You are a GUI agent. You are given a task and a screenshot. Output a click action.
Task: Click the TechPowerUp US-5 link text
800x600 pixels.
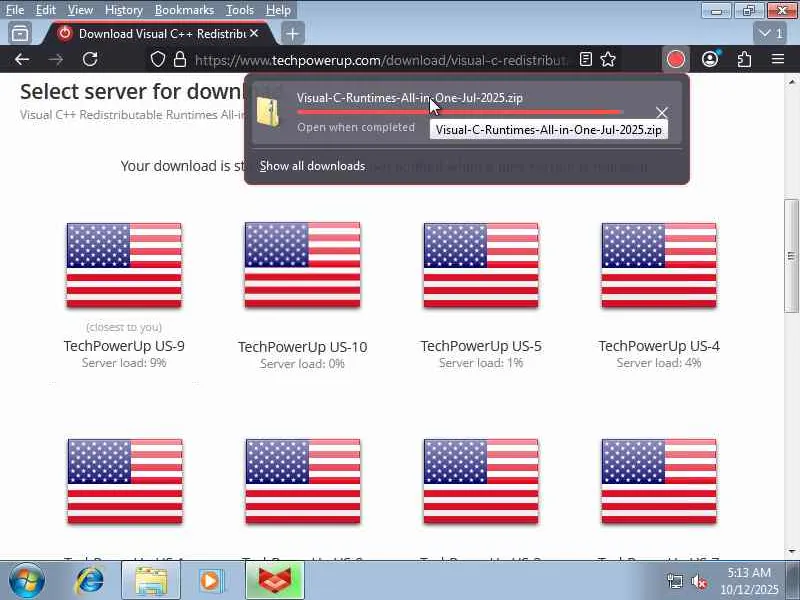(481, 346)
